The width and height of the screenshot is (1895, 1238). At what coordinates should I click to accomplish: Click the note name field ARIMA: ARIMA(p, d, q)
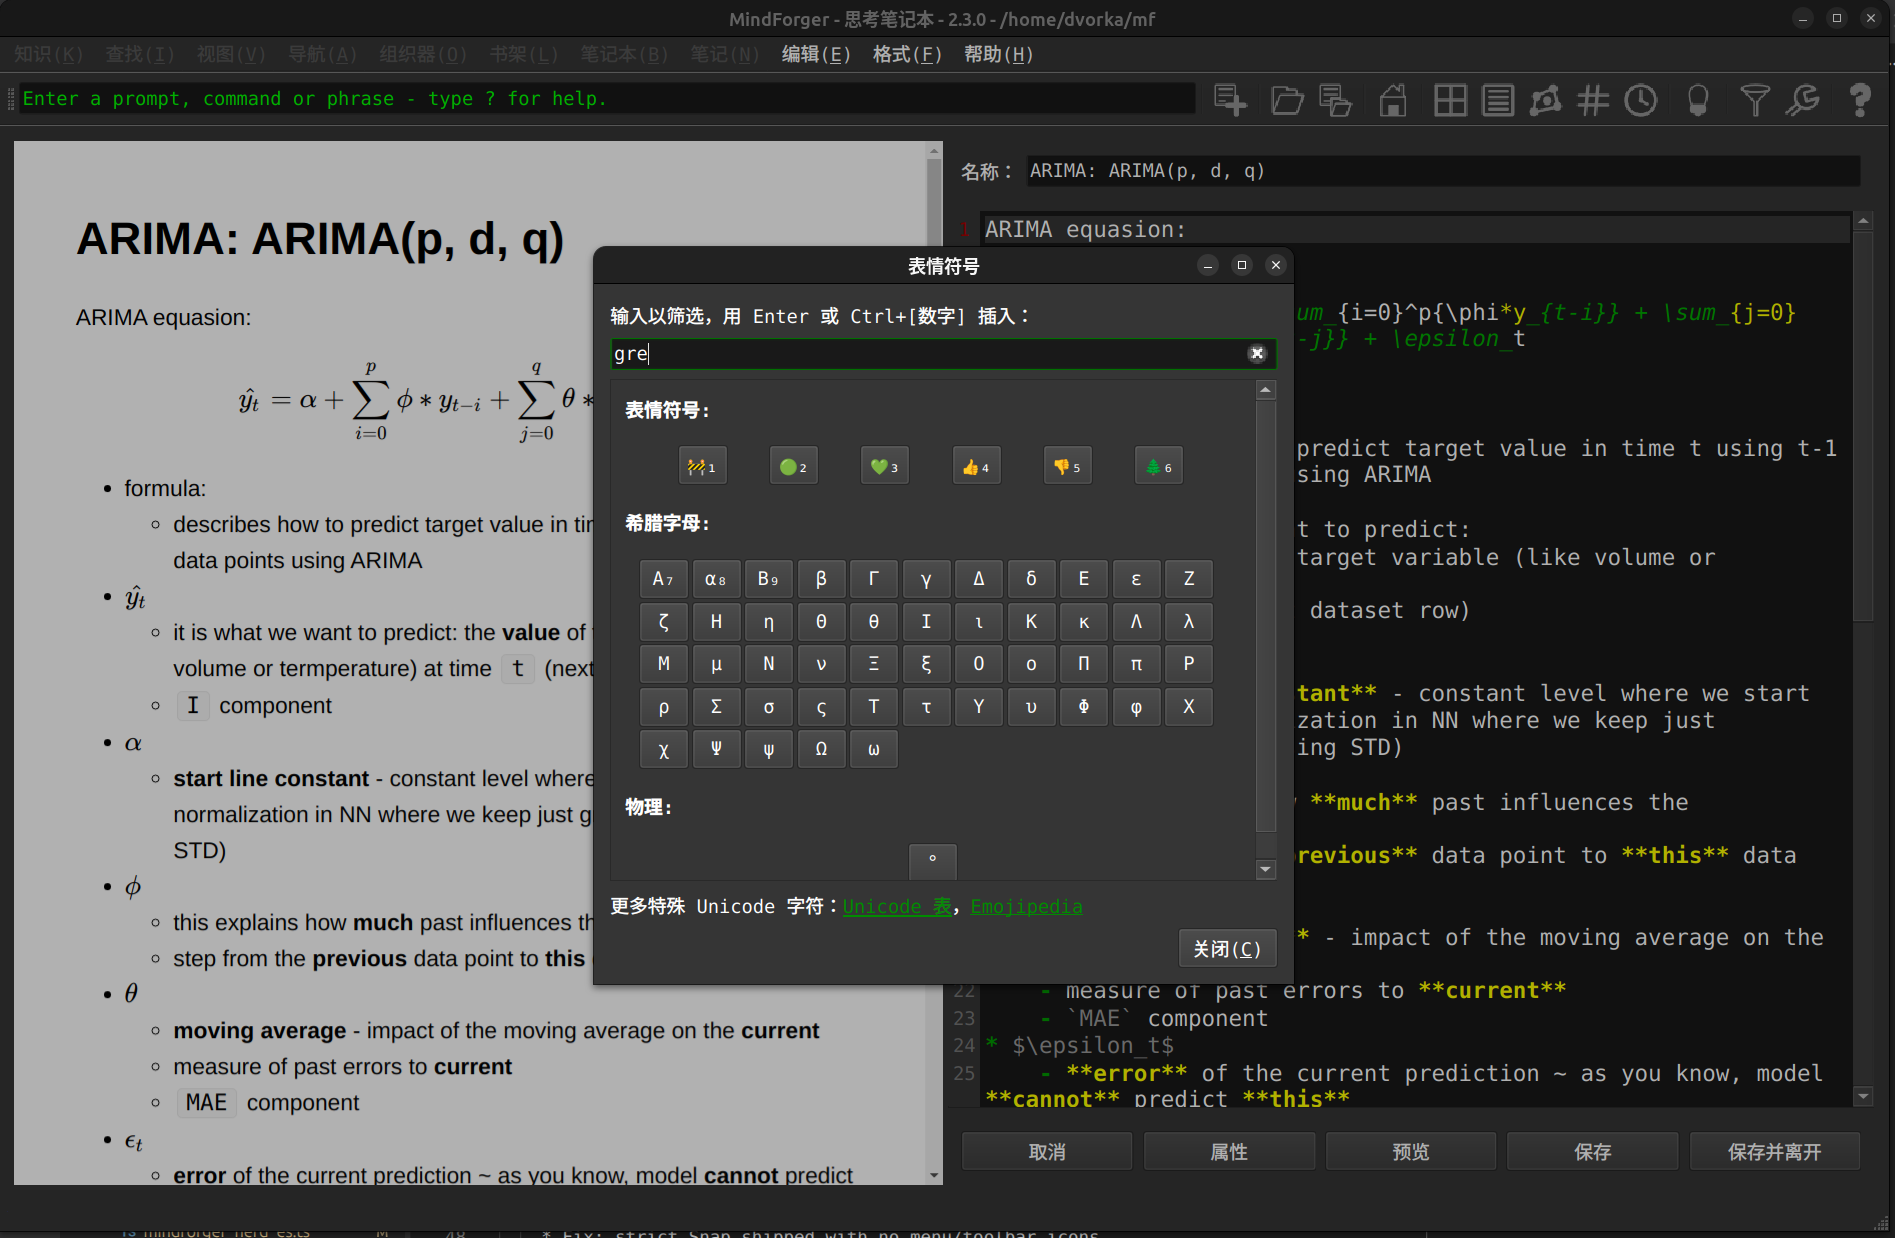pyautogui.click(x=1443, y=171)
